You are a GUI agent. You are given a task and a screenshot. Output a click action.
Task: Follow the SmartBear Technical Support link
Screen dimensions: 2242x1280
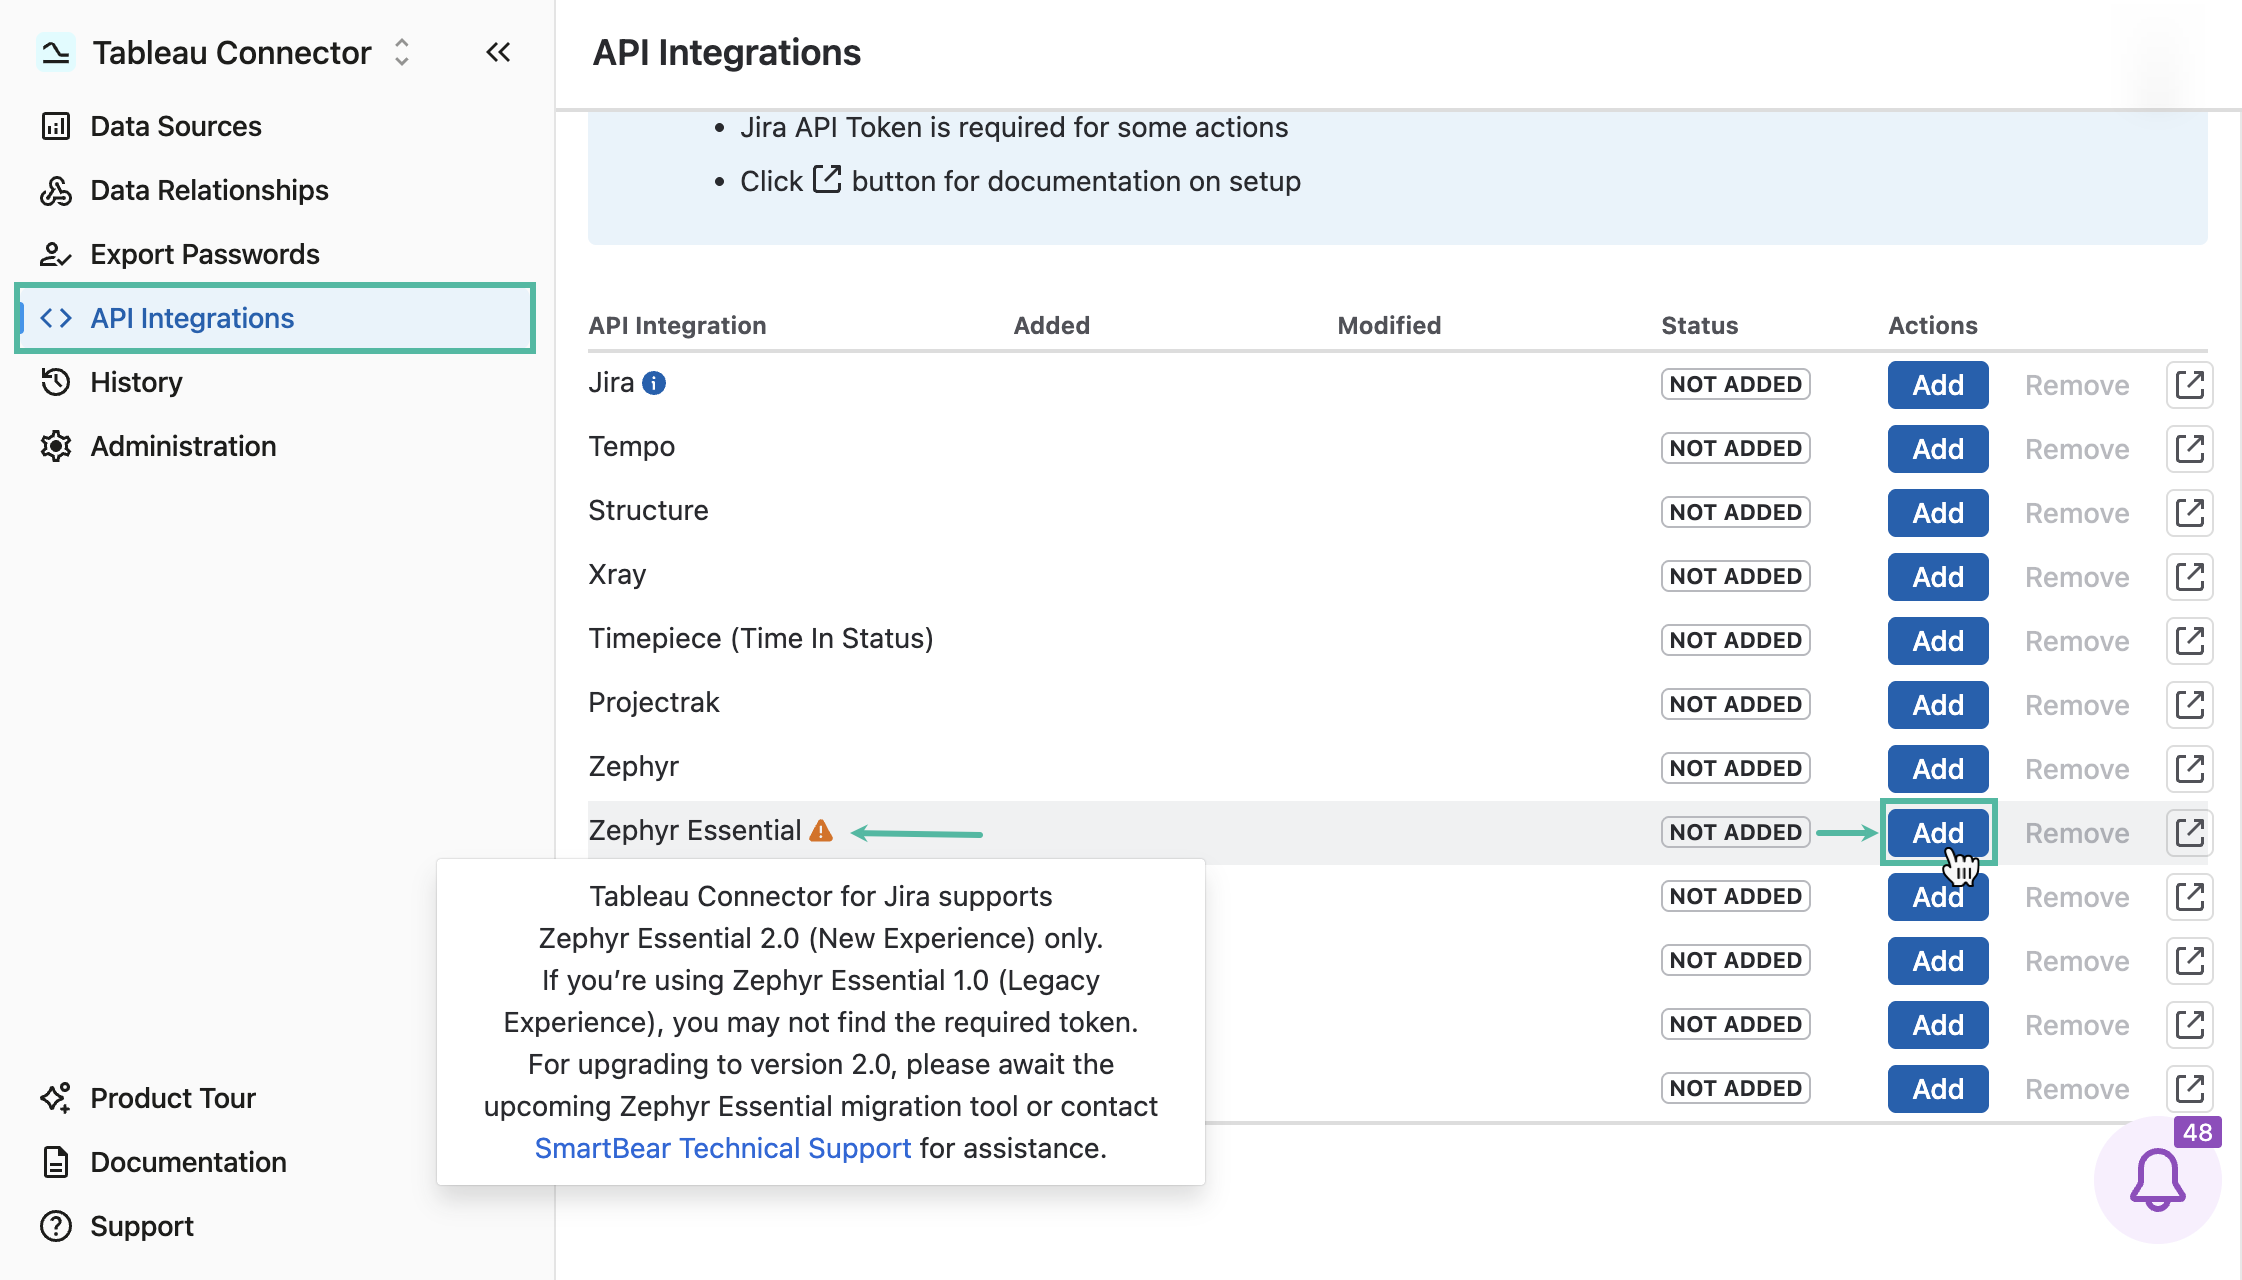pyautogui.click(x=723, y=1148)
